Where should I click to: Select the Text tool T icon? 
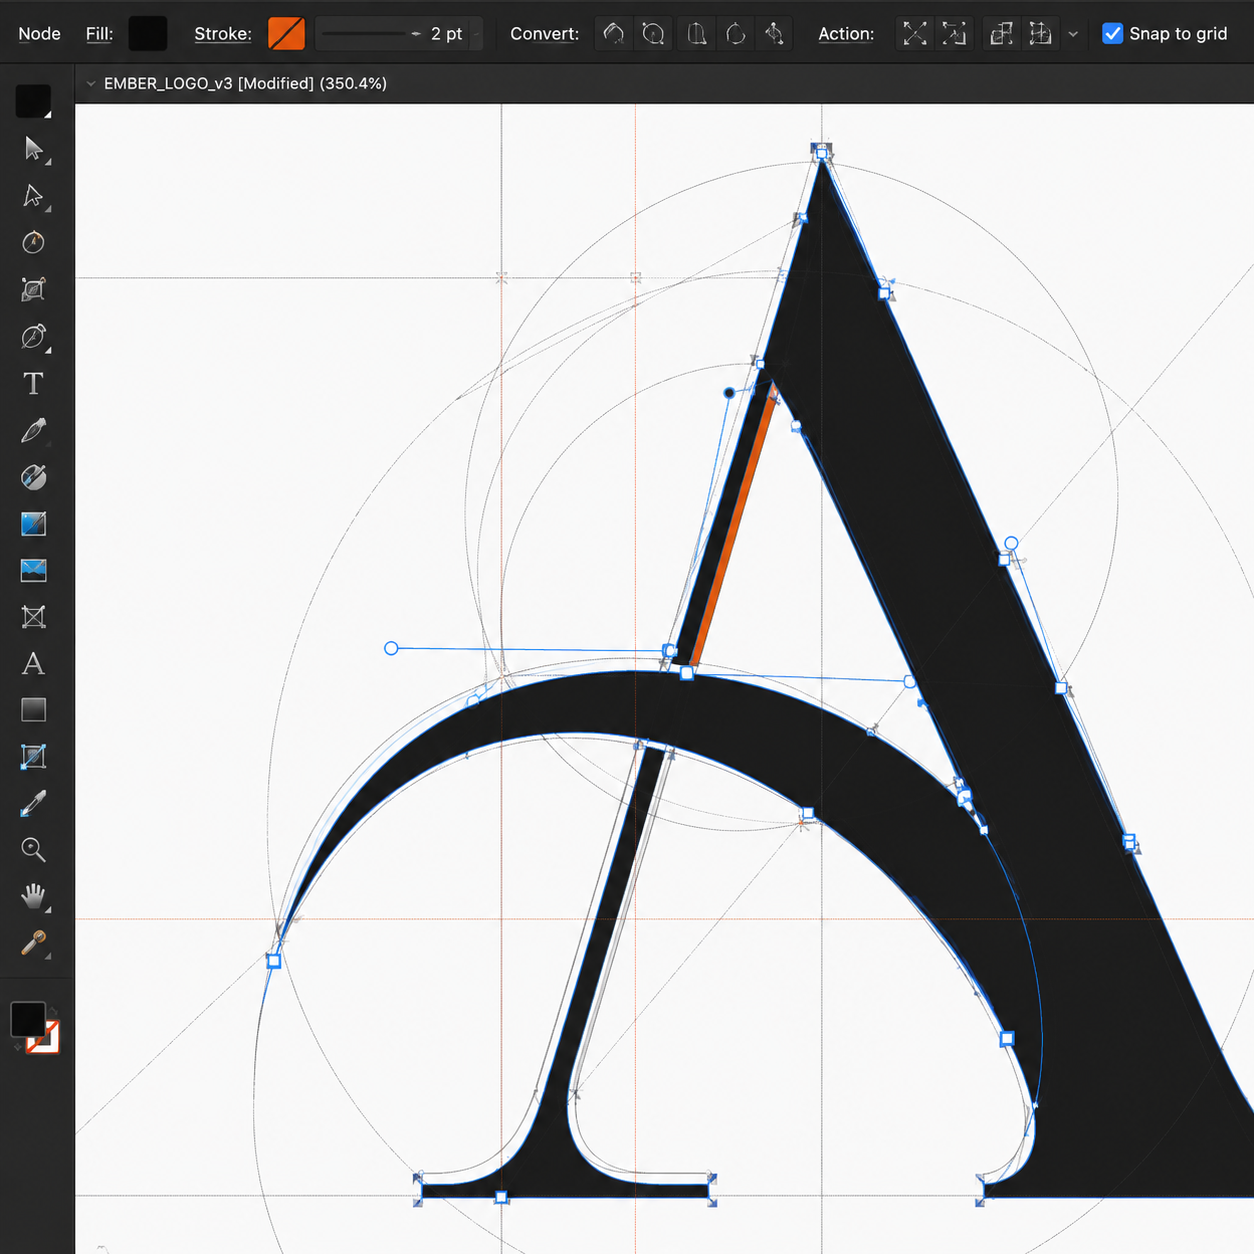33,384
